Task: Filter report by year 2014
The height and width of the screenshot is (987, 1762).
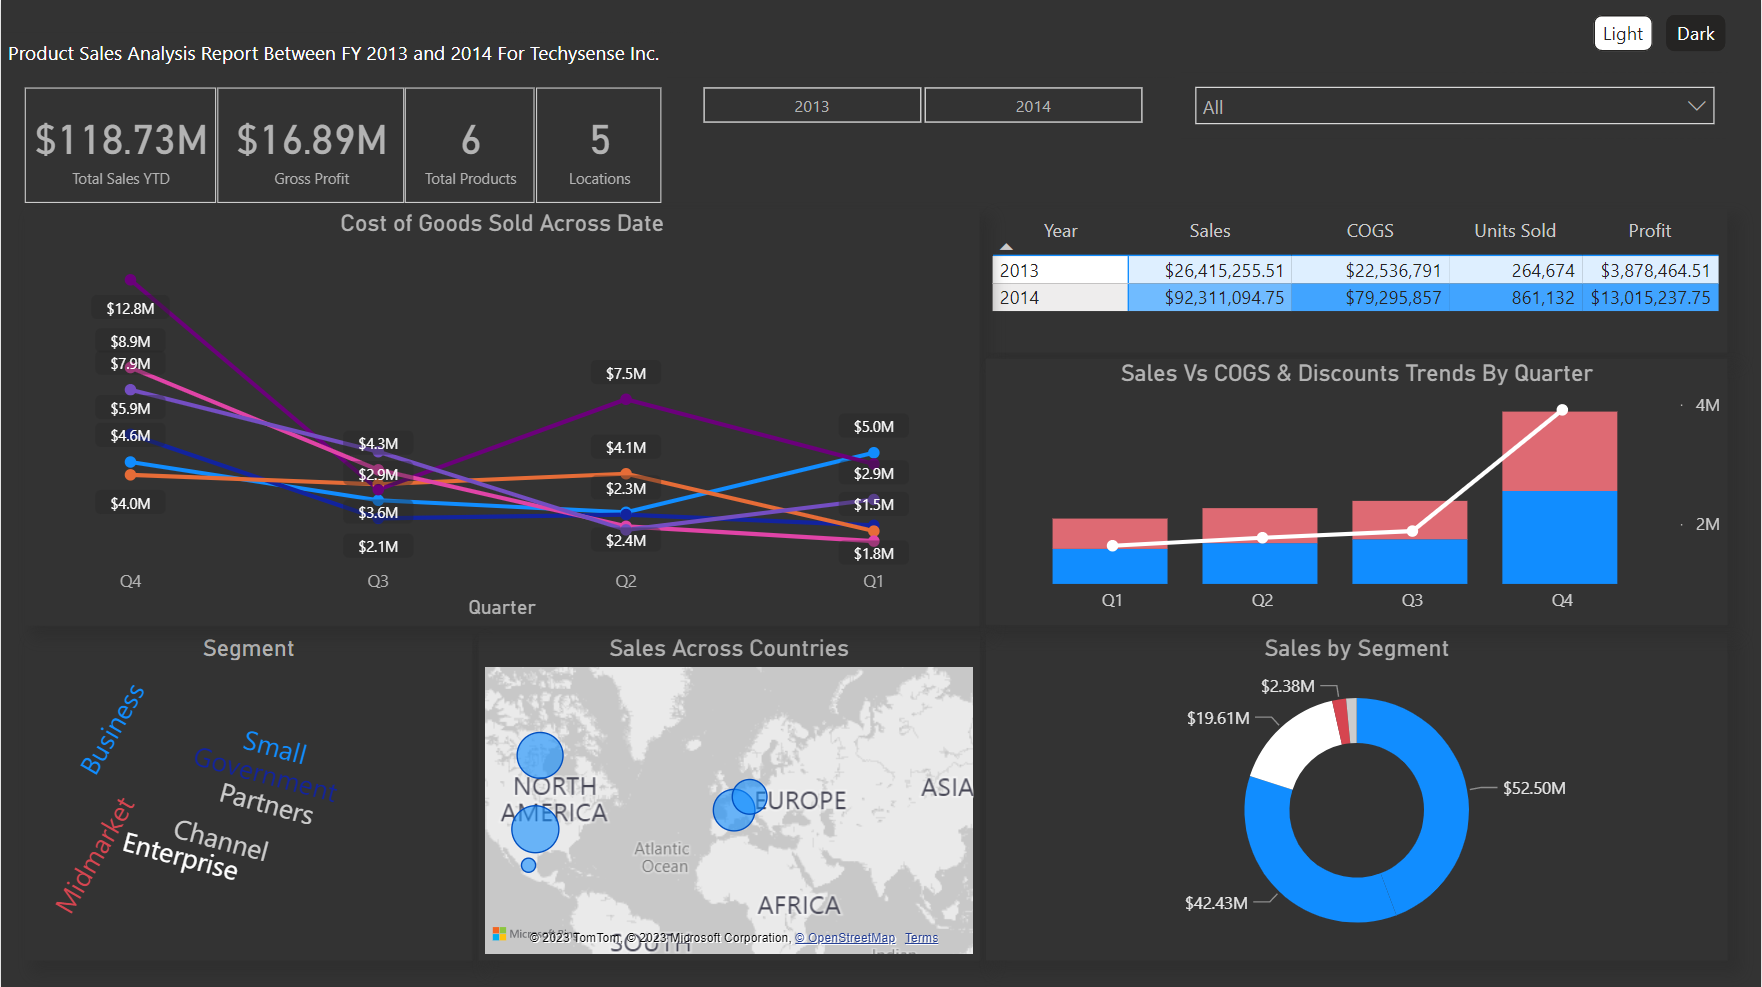Action: [x=1033, y=106]
